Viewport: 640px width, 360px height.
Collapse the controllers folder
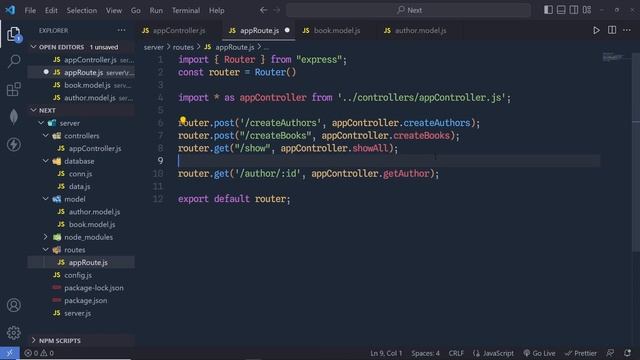(x=46, y=136)
